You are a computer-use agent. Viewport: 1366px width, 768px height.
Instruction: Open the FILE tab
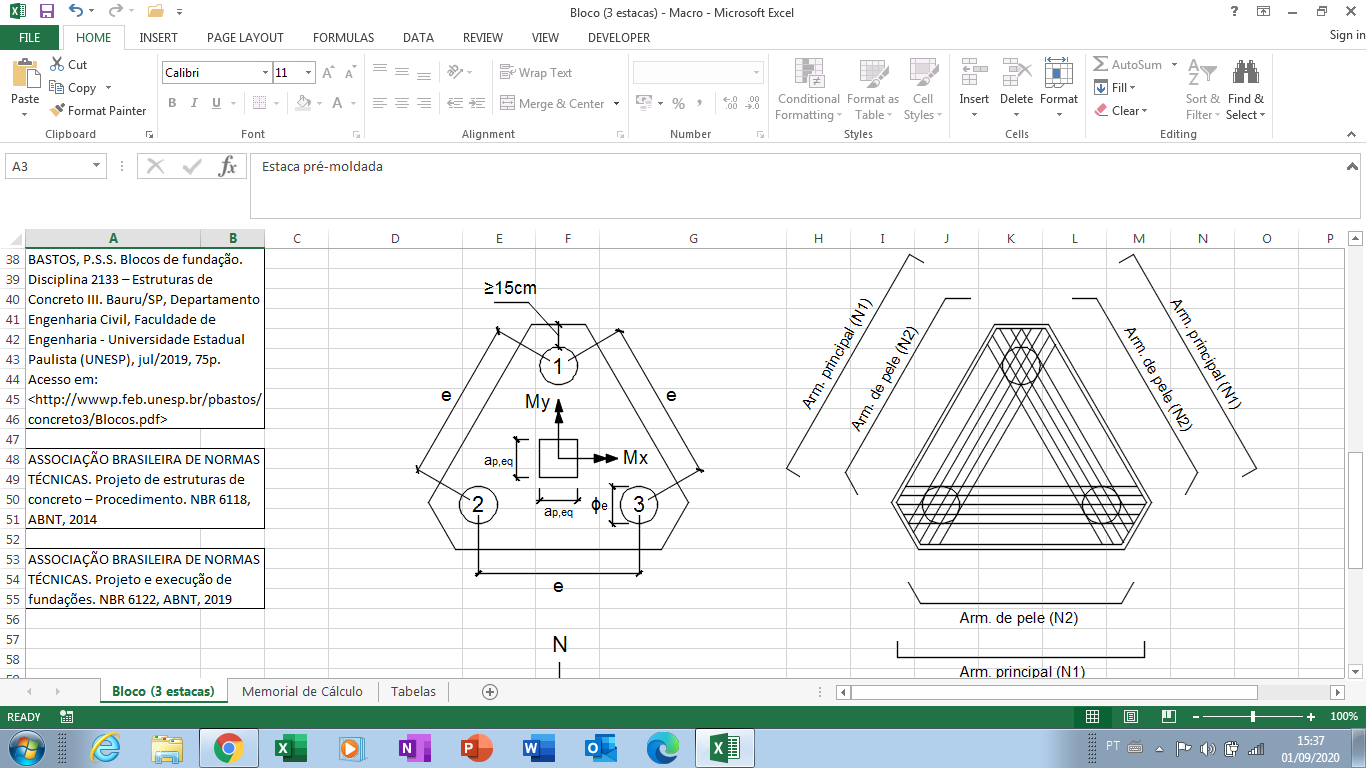29,38
